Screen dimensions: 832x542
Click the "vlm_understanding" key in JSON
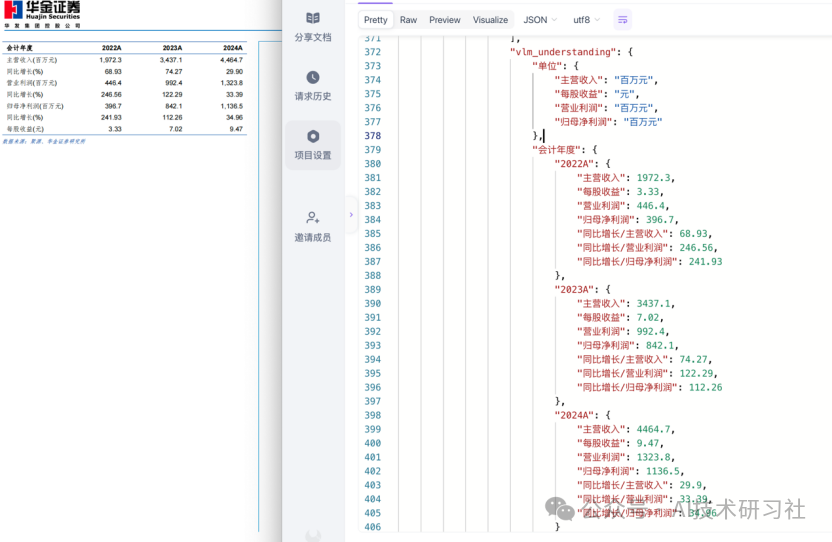tap(564, 52)
